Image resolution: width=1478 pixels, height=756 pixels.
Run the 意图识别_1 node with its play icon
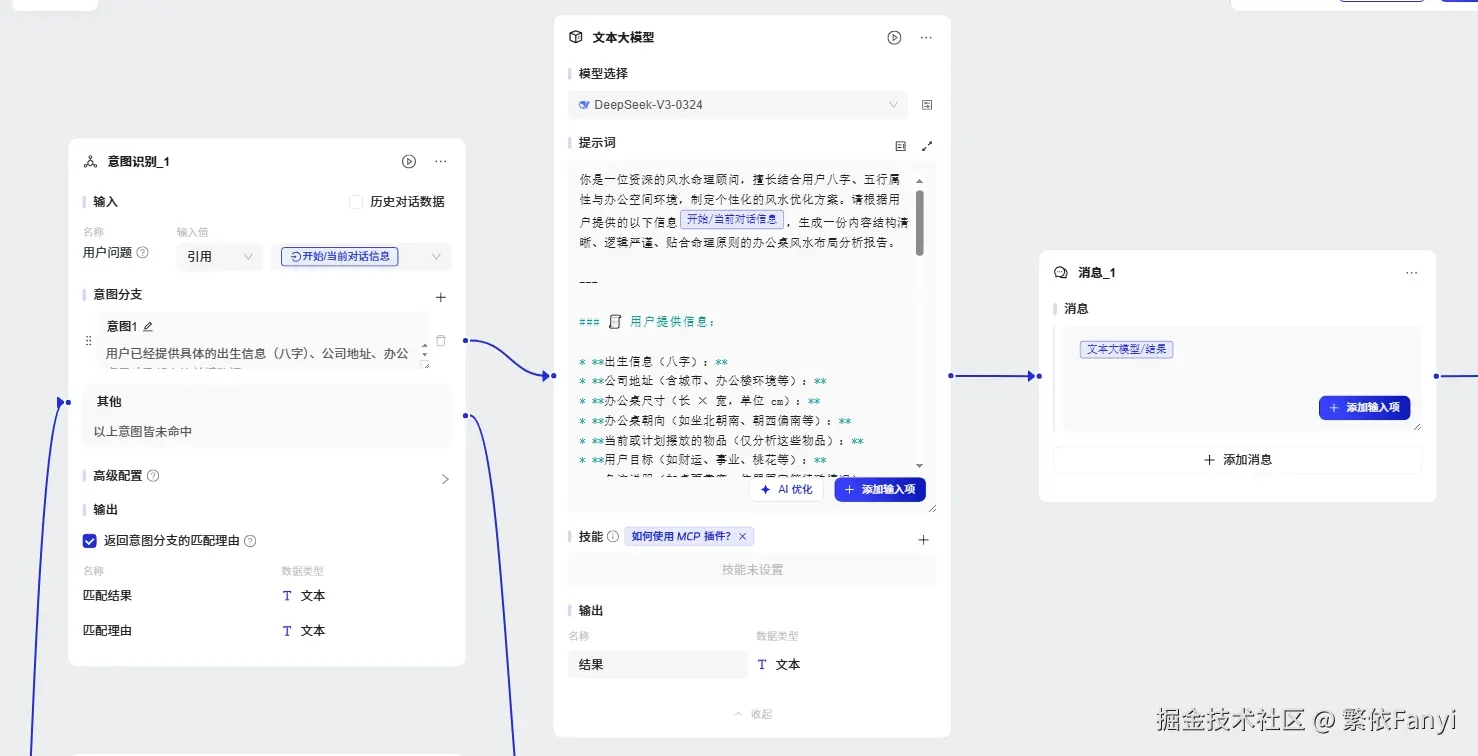(x=408, y=161)
